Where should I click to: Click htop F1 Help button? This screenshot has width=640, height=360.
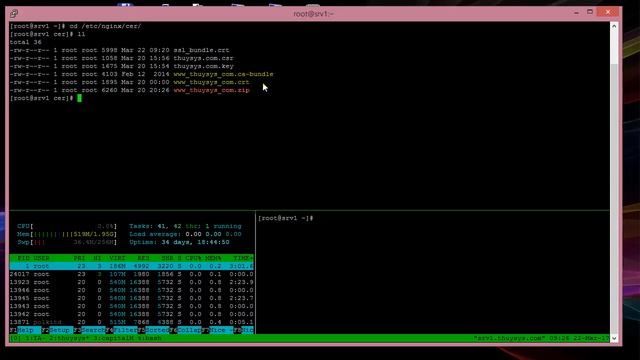click(x=25, y=330)
